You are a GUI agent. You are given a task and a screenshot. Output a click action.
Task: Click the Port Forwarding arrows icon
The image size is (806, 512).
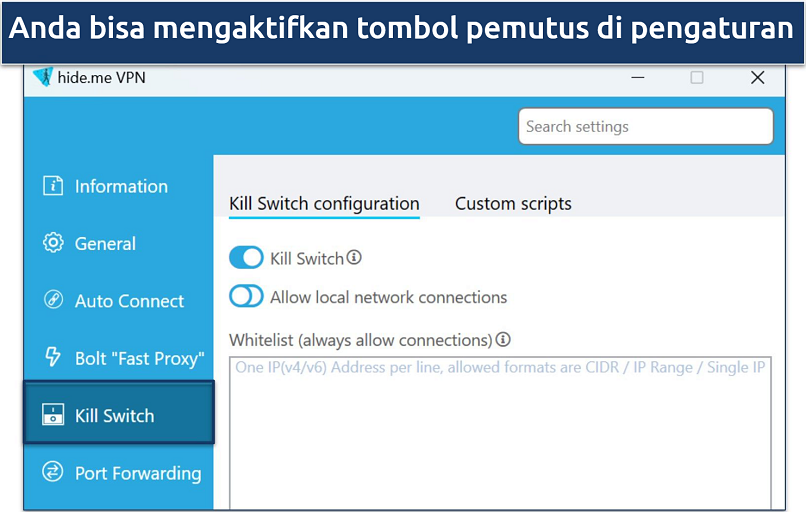pyautogui.click(x=53, y=472)
